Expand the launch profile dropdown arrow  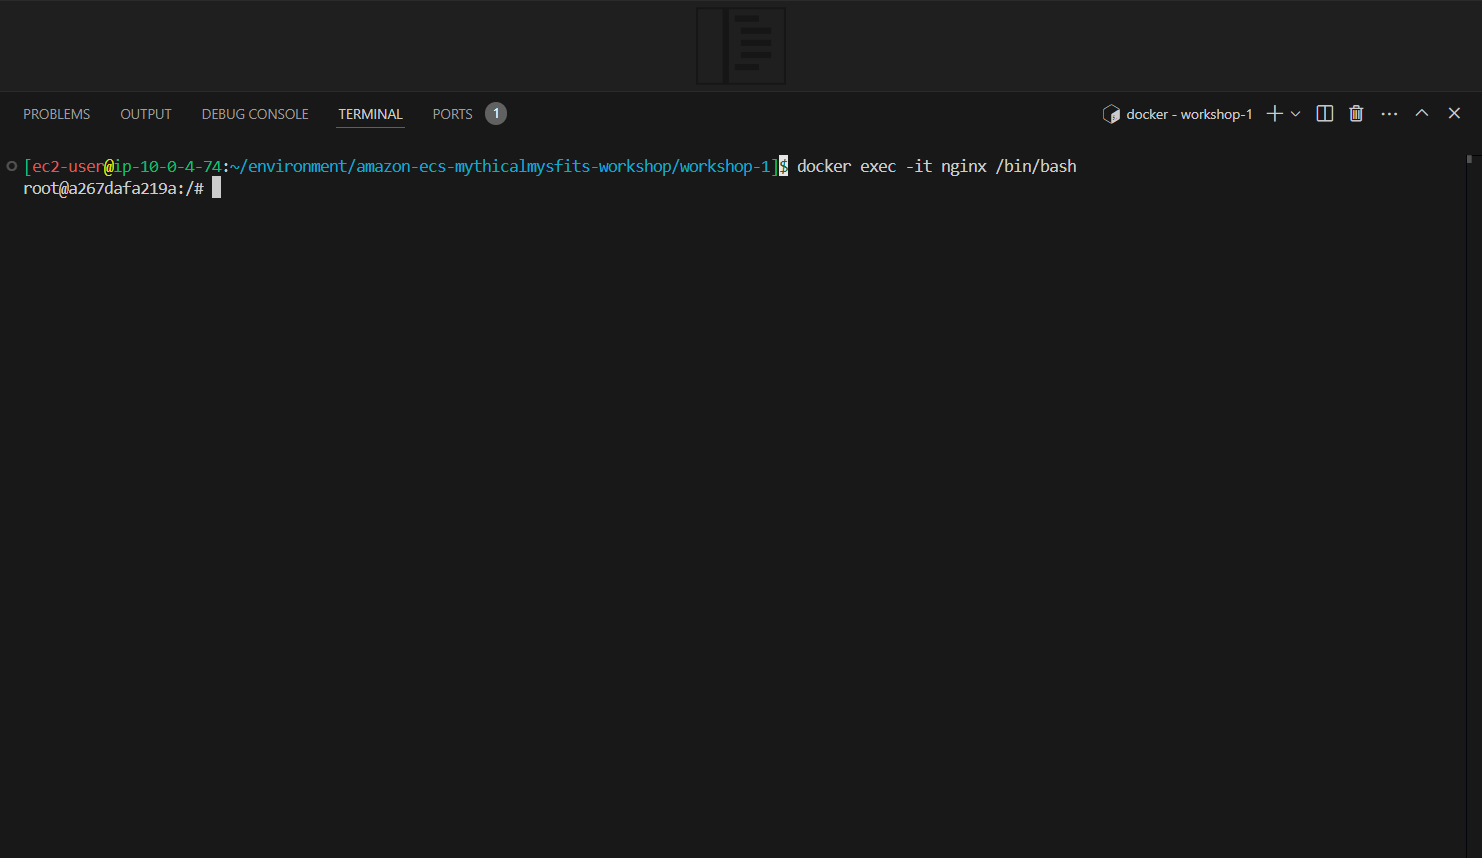click(1296, 114)
